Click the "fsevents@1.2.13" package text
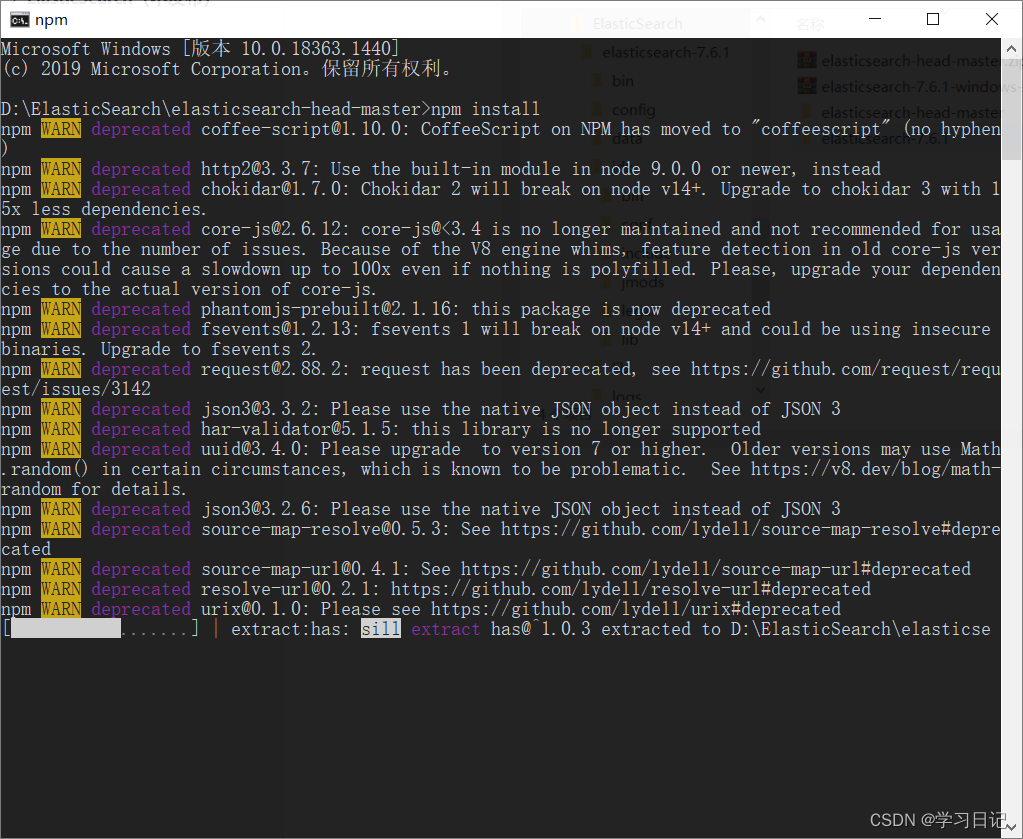Screen dimensions: 1023x839 pos(281,329)
